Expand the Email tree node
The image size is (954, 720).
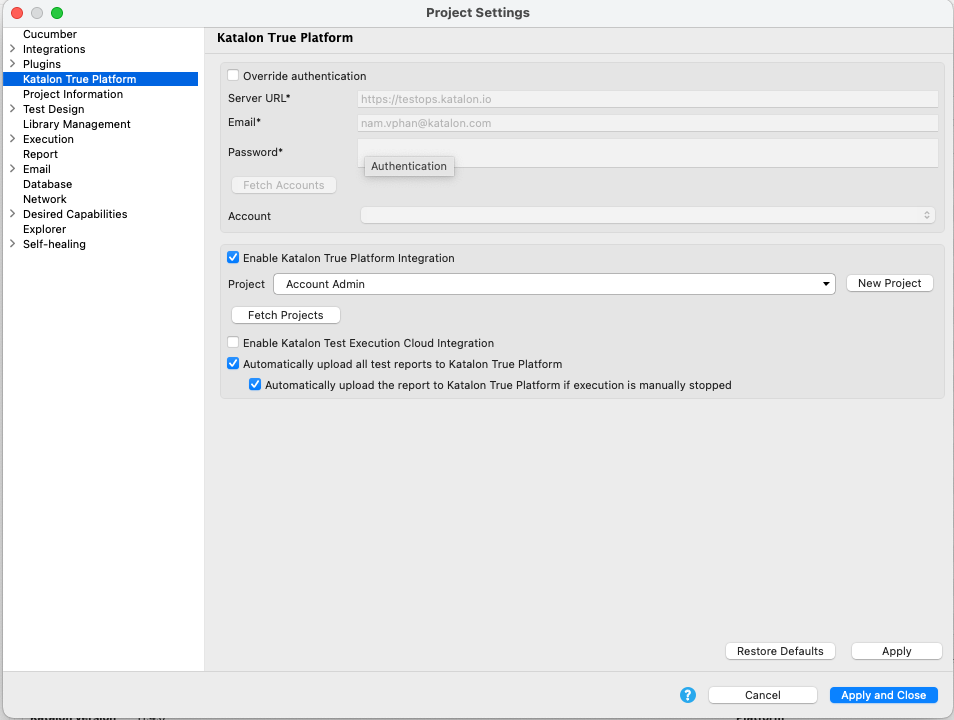(12, 169)
